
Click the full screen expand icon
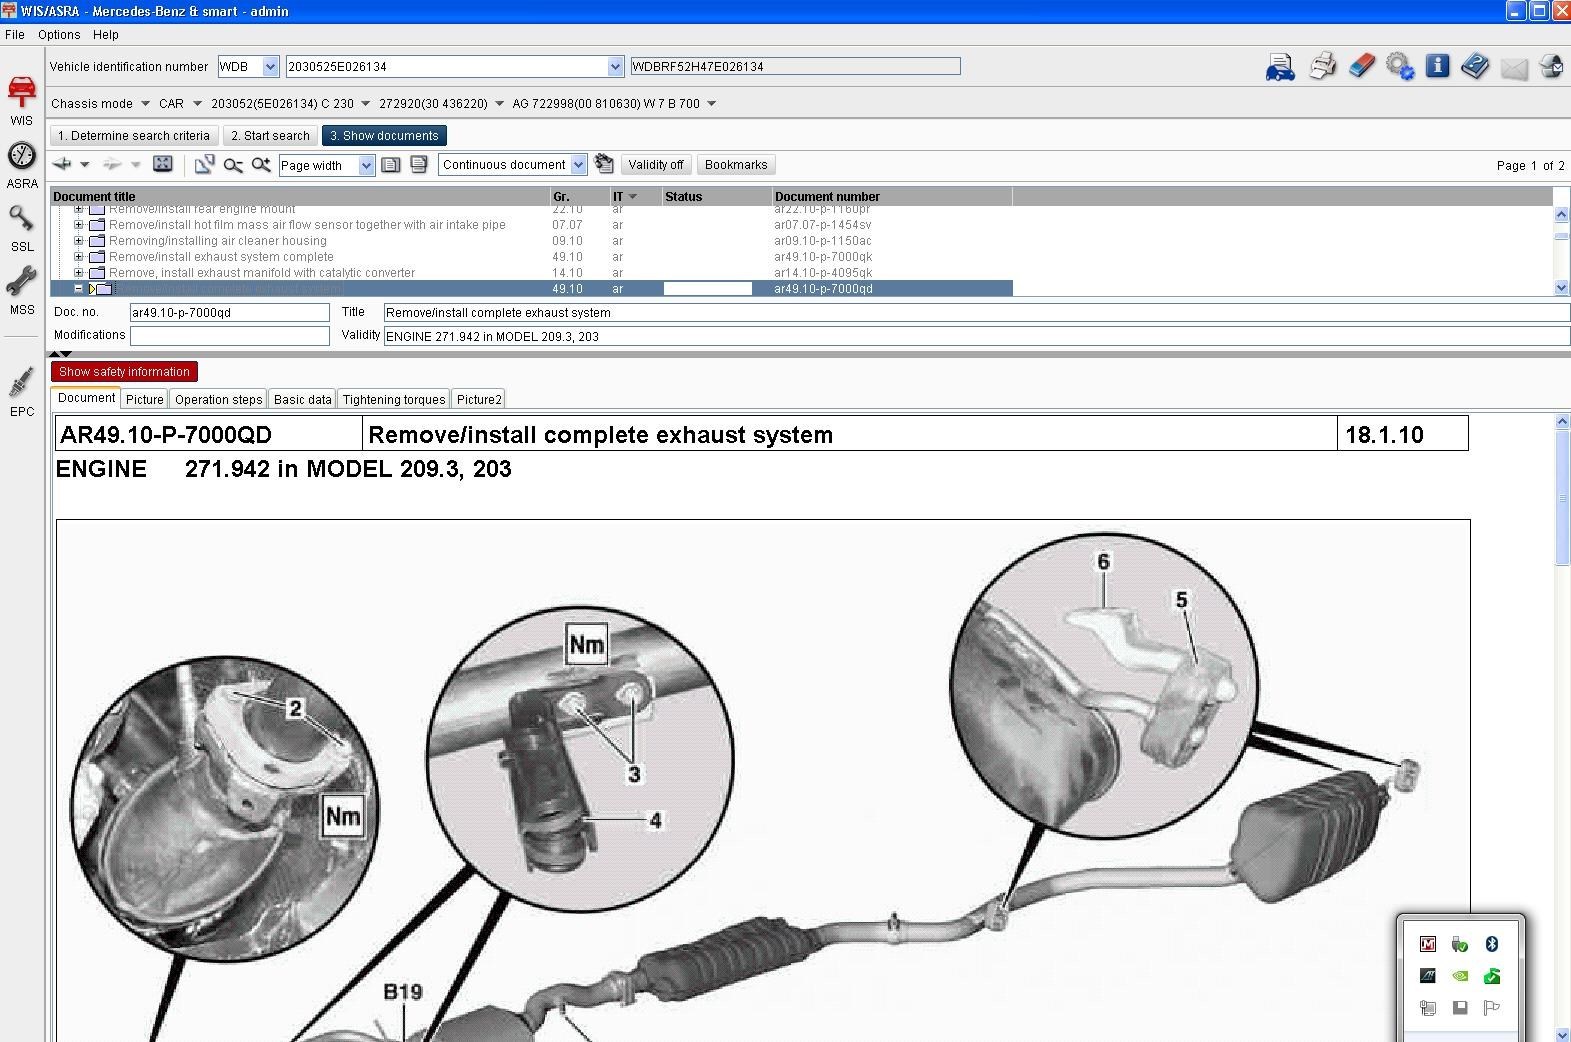coord(163,164)
